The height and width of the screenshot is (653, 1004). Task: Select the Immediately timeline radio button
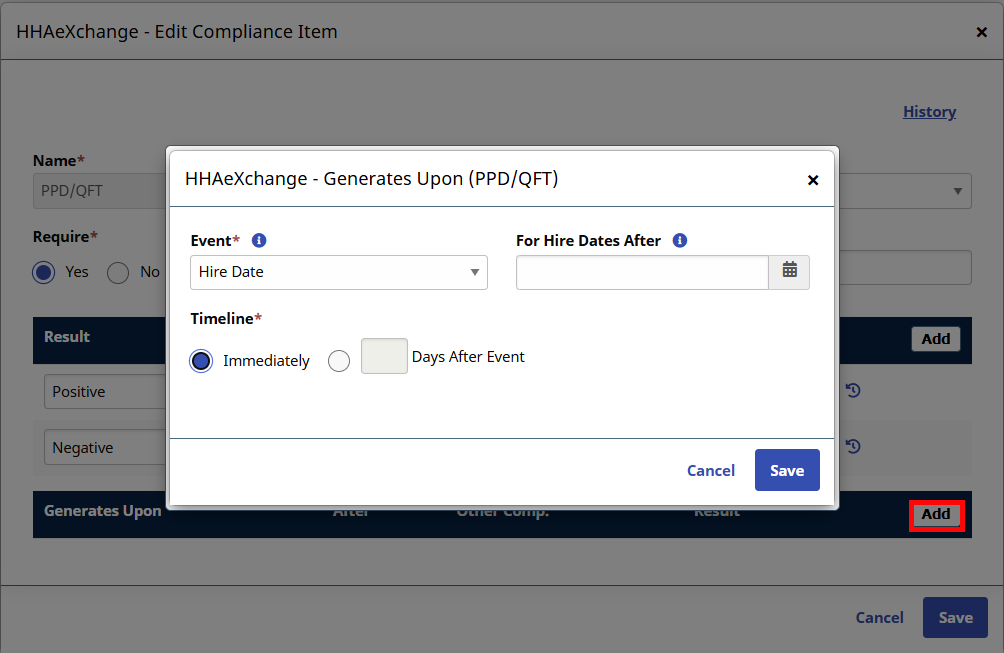[201, 361]
